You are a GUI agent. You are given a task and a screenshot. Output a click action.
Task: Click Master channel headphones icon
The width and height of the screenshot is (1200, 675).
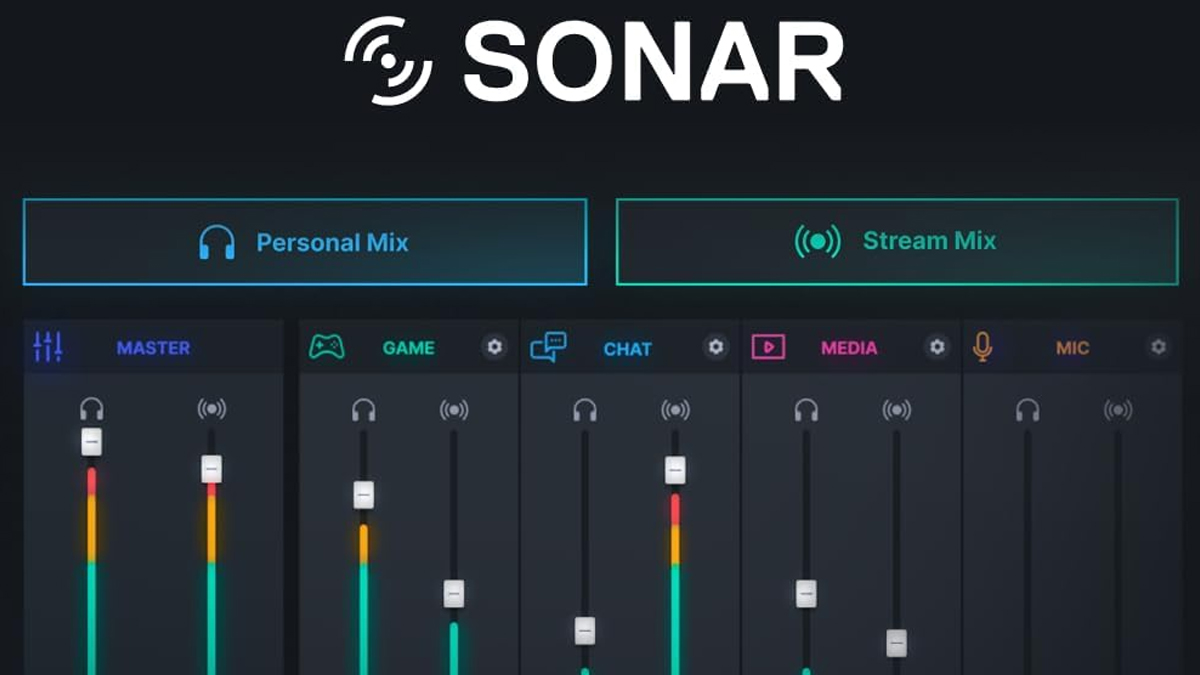coord(92,409)
